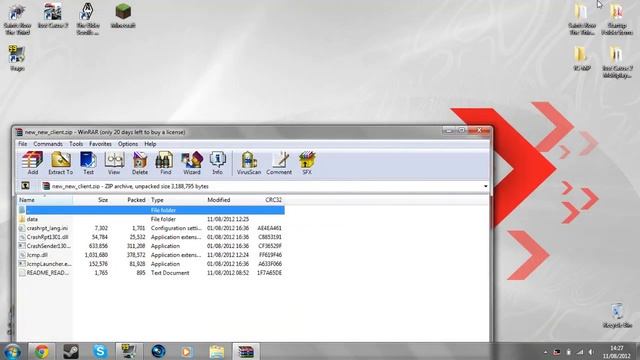Screen dimensions: 640x360
Task: Open Windows Media Player taskbar icon
Action: click(187, 351)
